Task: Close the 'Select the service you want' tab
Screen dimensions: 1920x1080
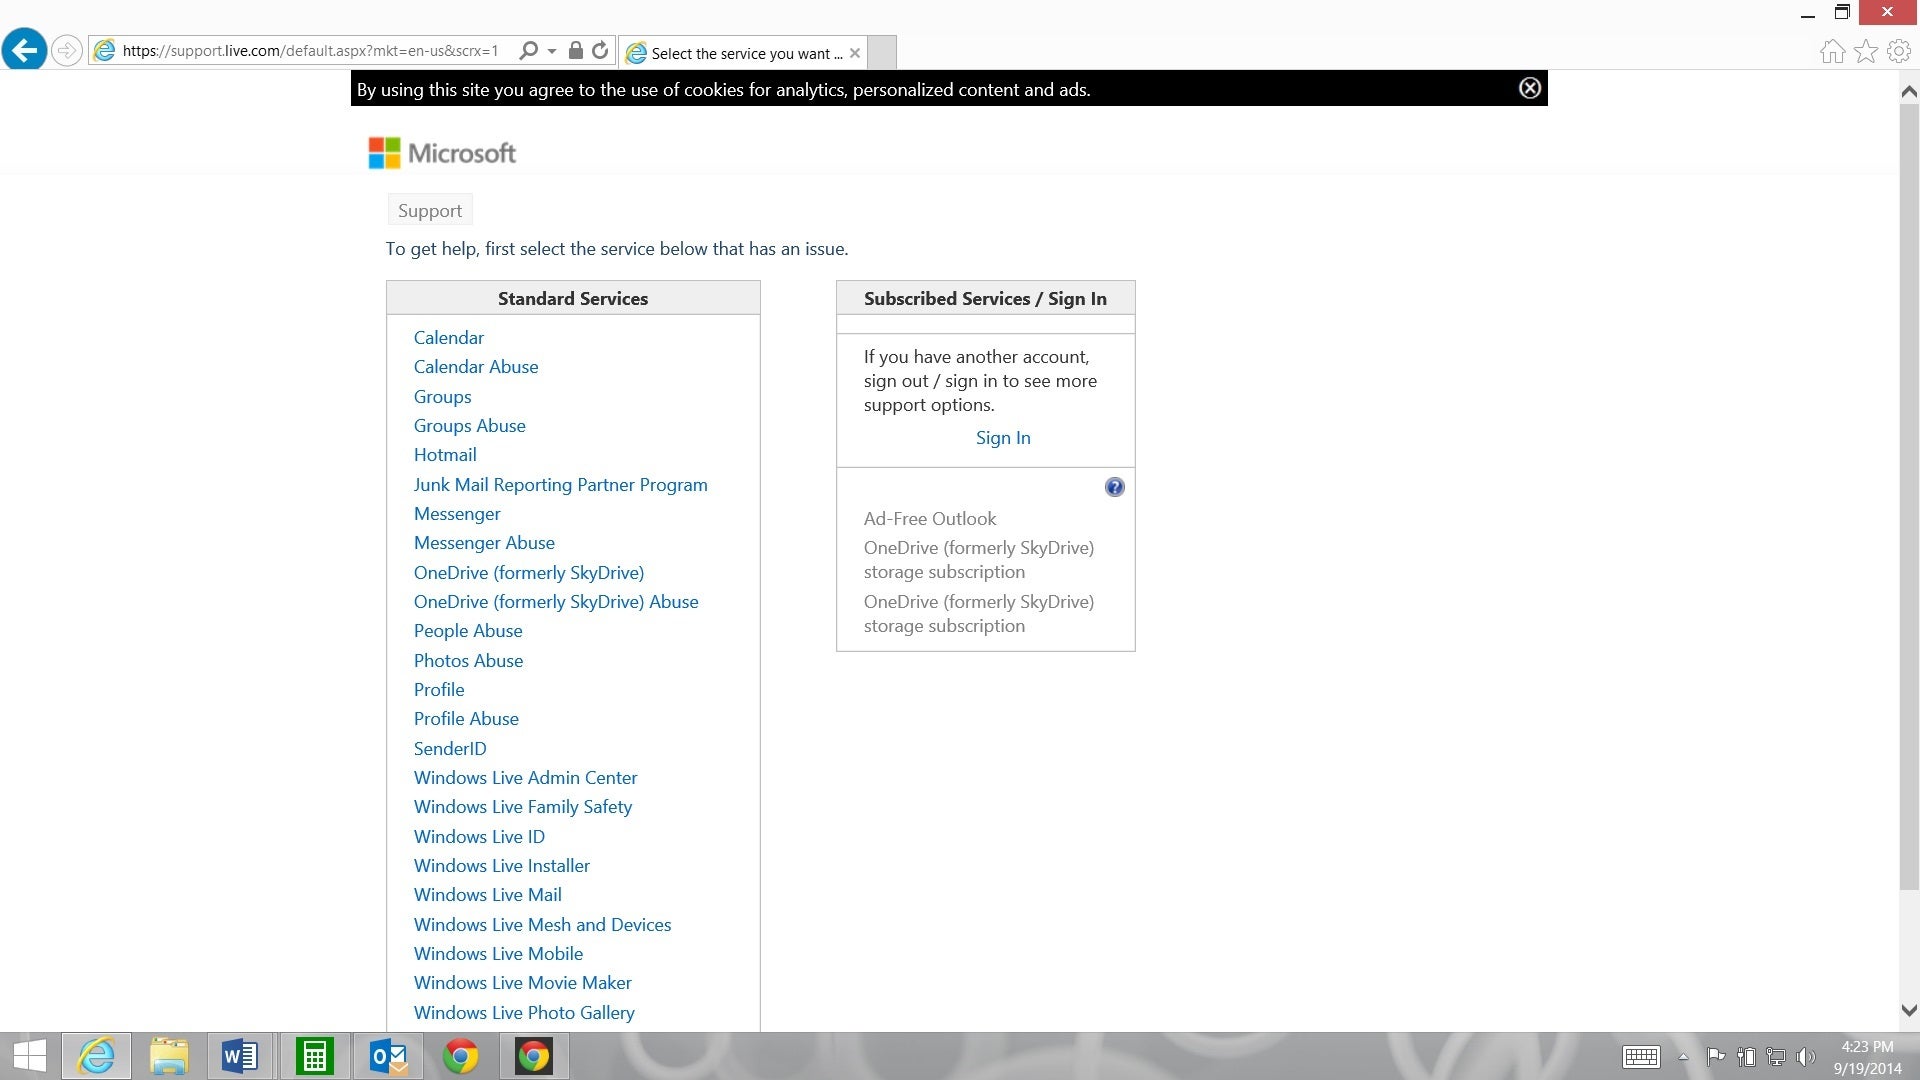Action: [x=855, y=53]
